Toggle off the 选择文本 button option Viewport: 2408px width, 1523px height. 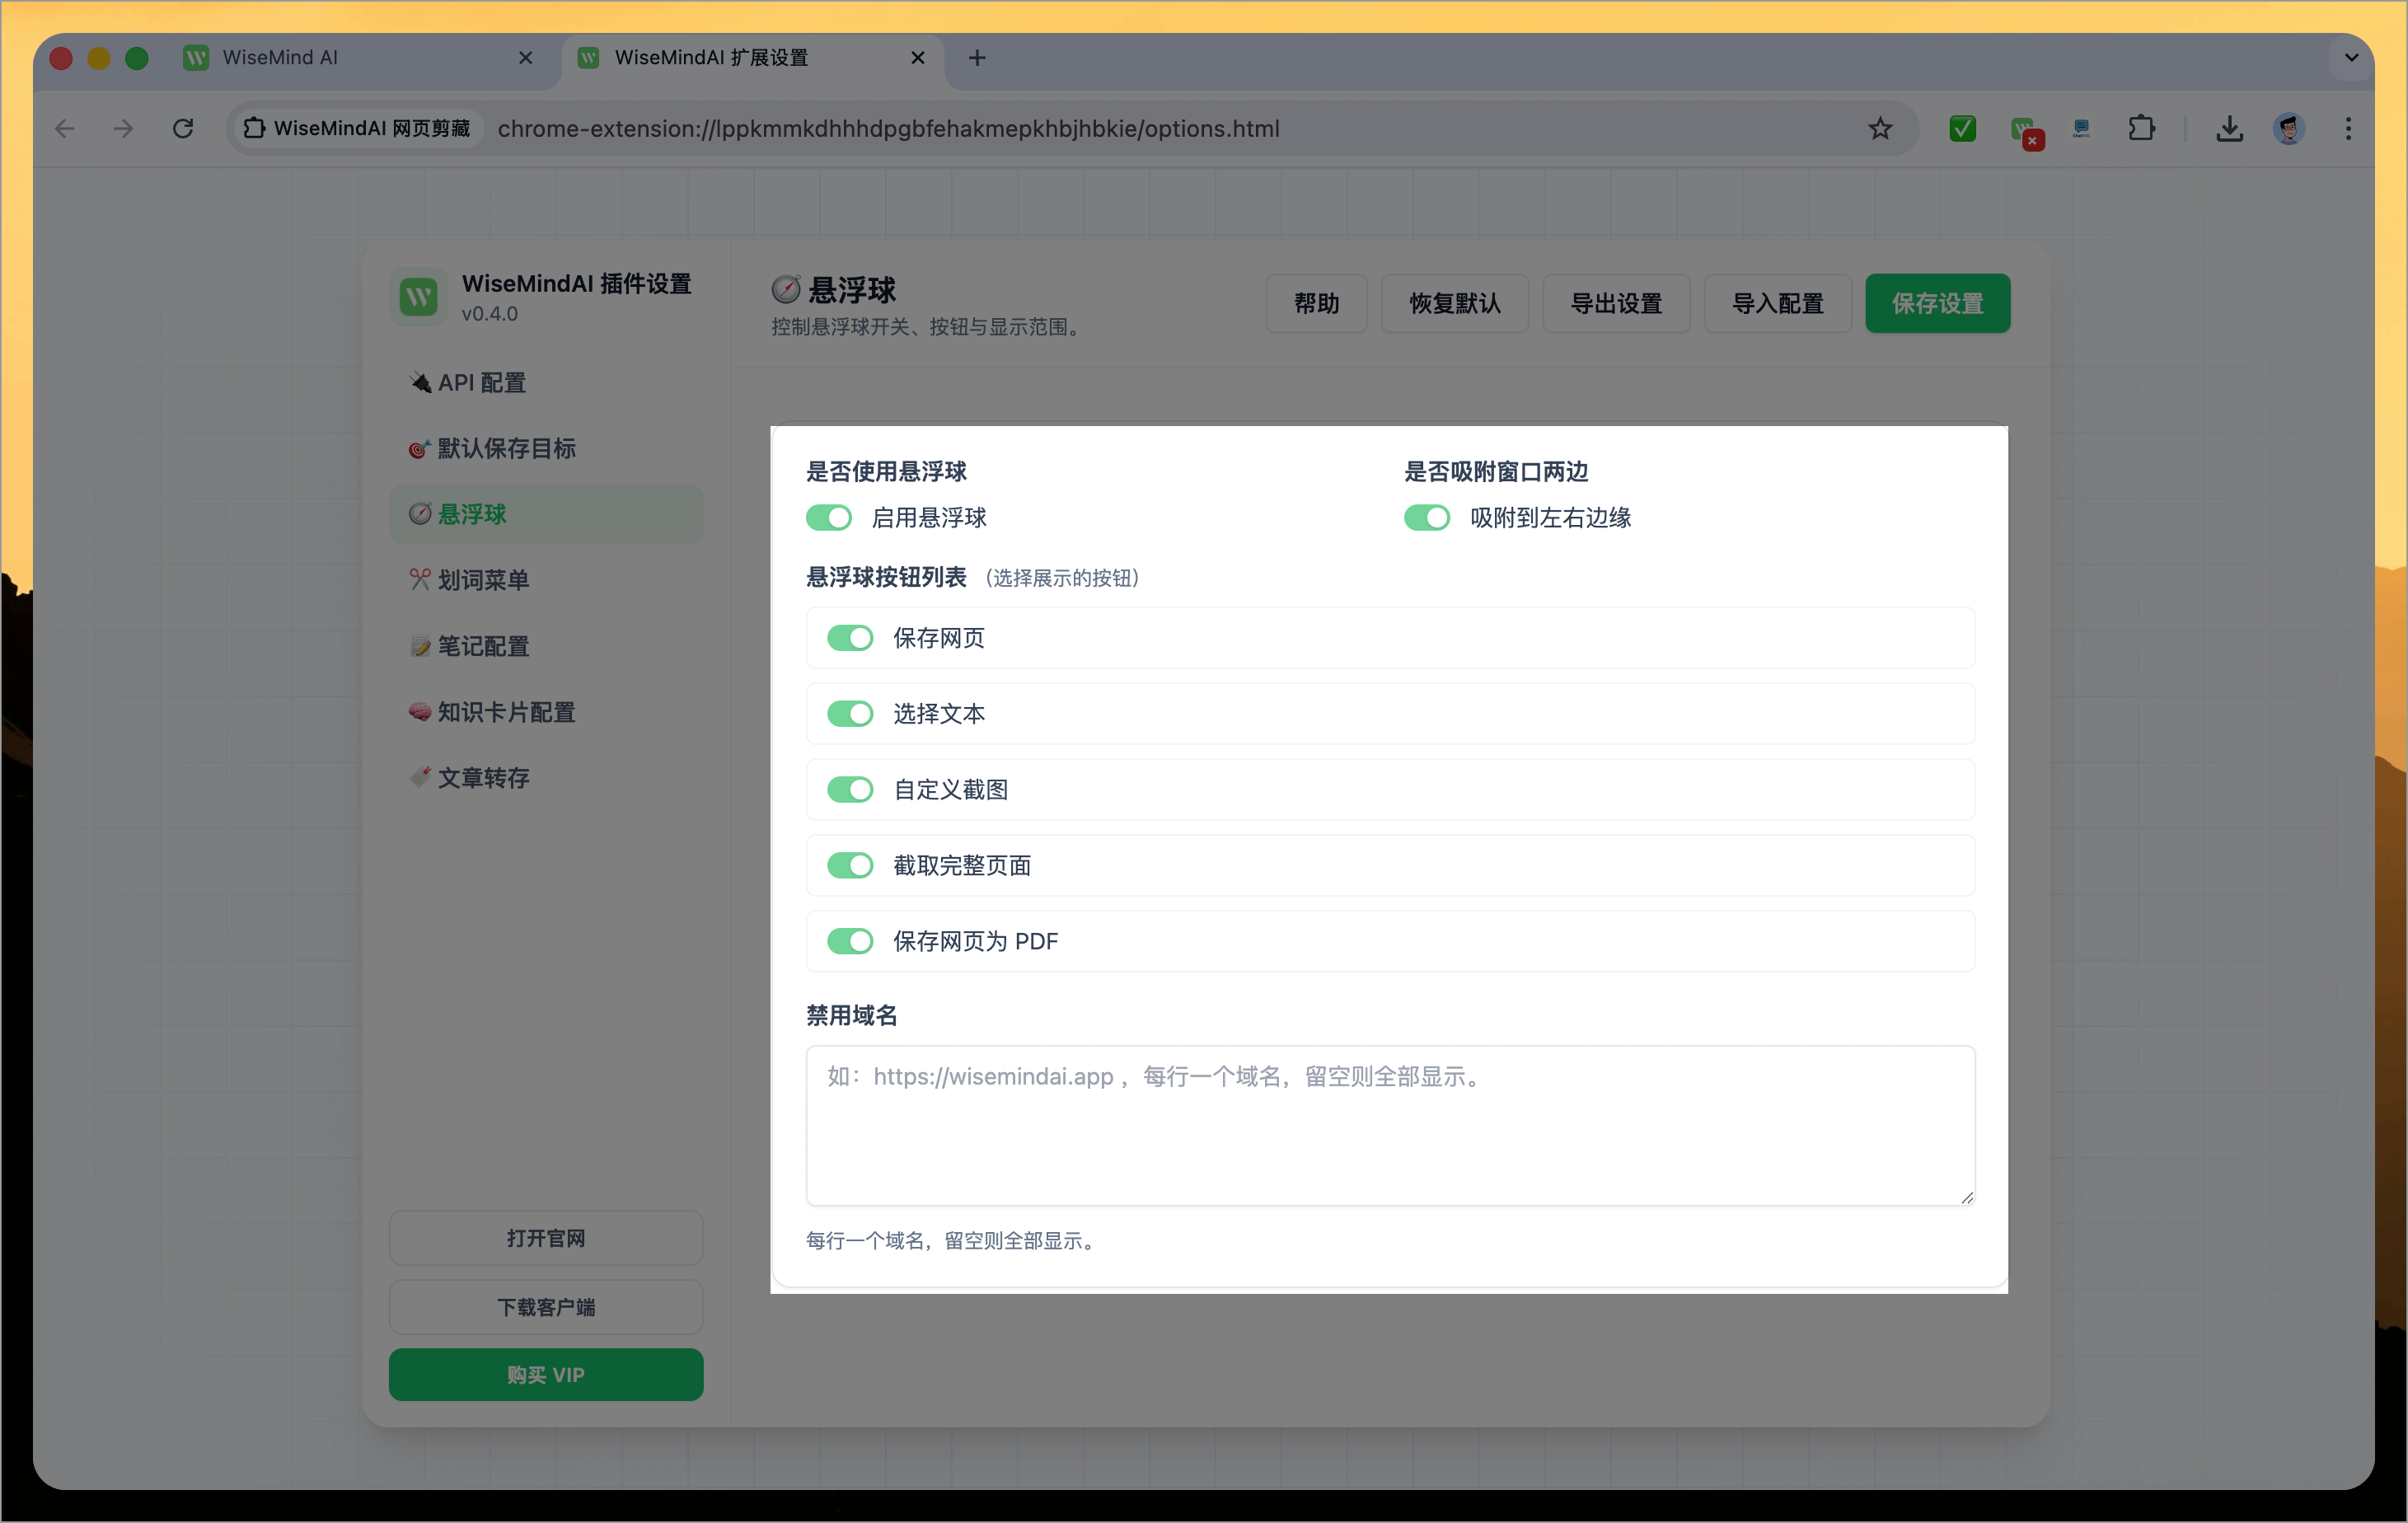point(850,713)
